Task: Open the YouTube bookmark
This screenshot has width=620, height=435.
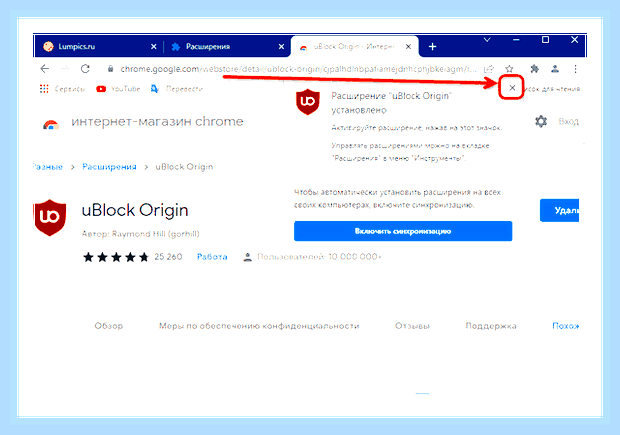Action: 118,89
